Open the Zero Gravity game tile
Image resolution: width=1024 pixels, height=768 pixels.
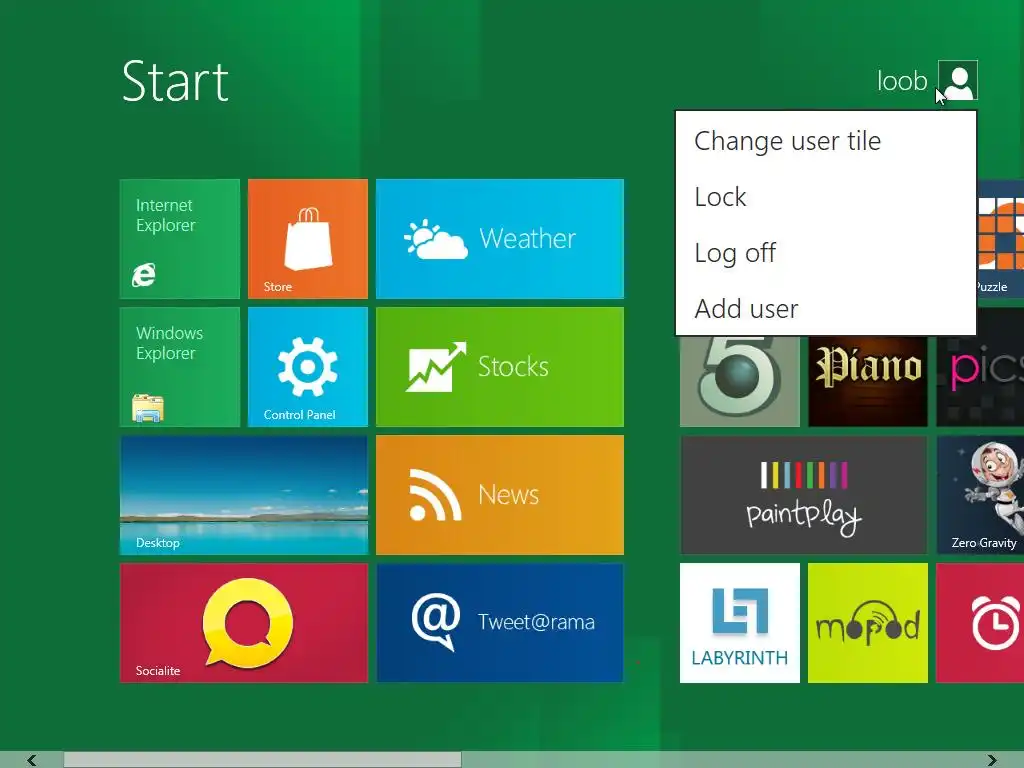980,495
